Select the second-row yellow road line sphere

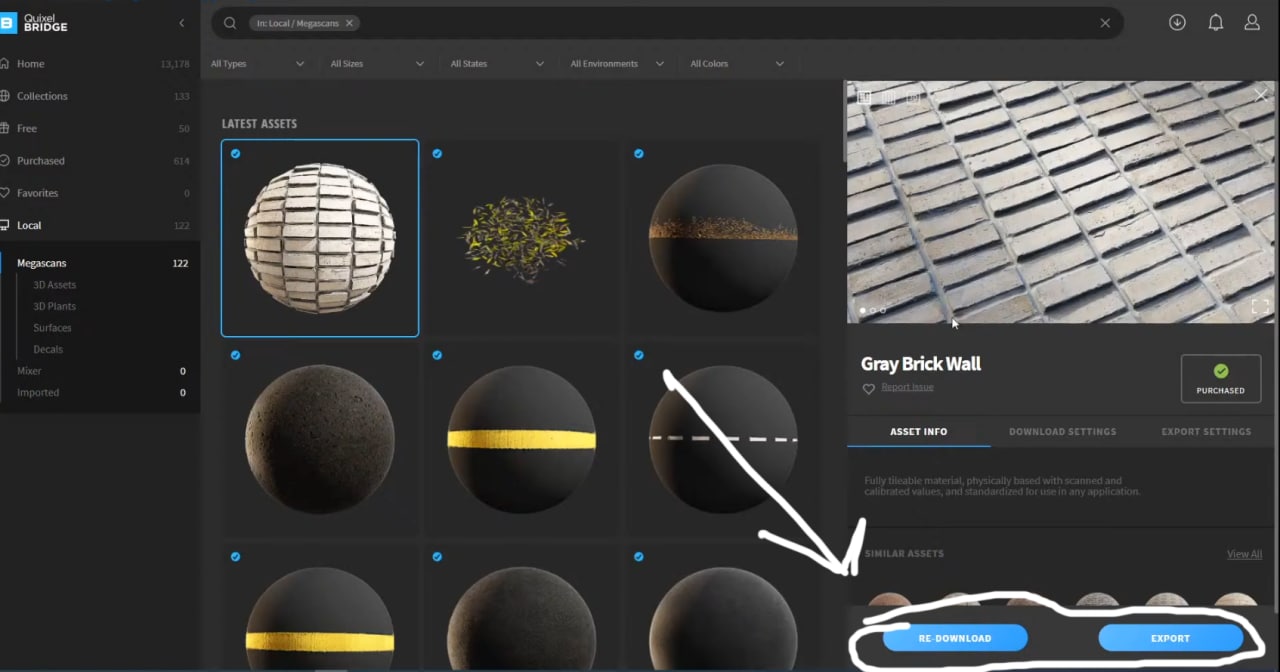[x=522, y=438]
